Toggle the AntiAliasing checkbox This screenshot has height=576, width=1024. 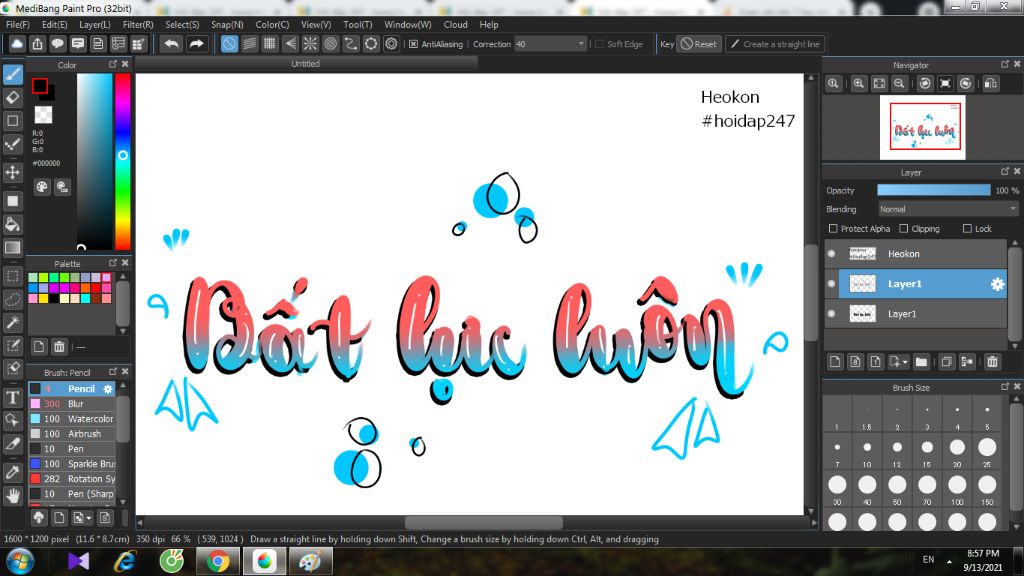[x=413, y=44]
